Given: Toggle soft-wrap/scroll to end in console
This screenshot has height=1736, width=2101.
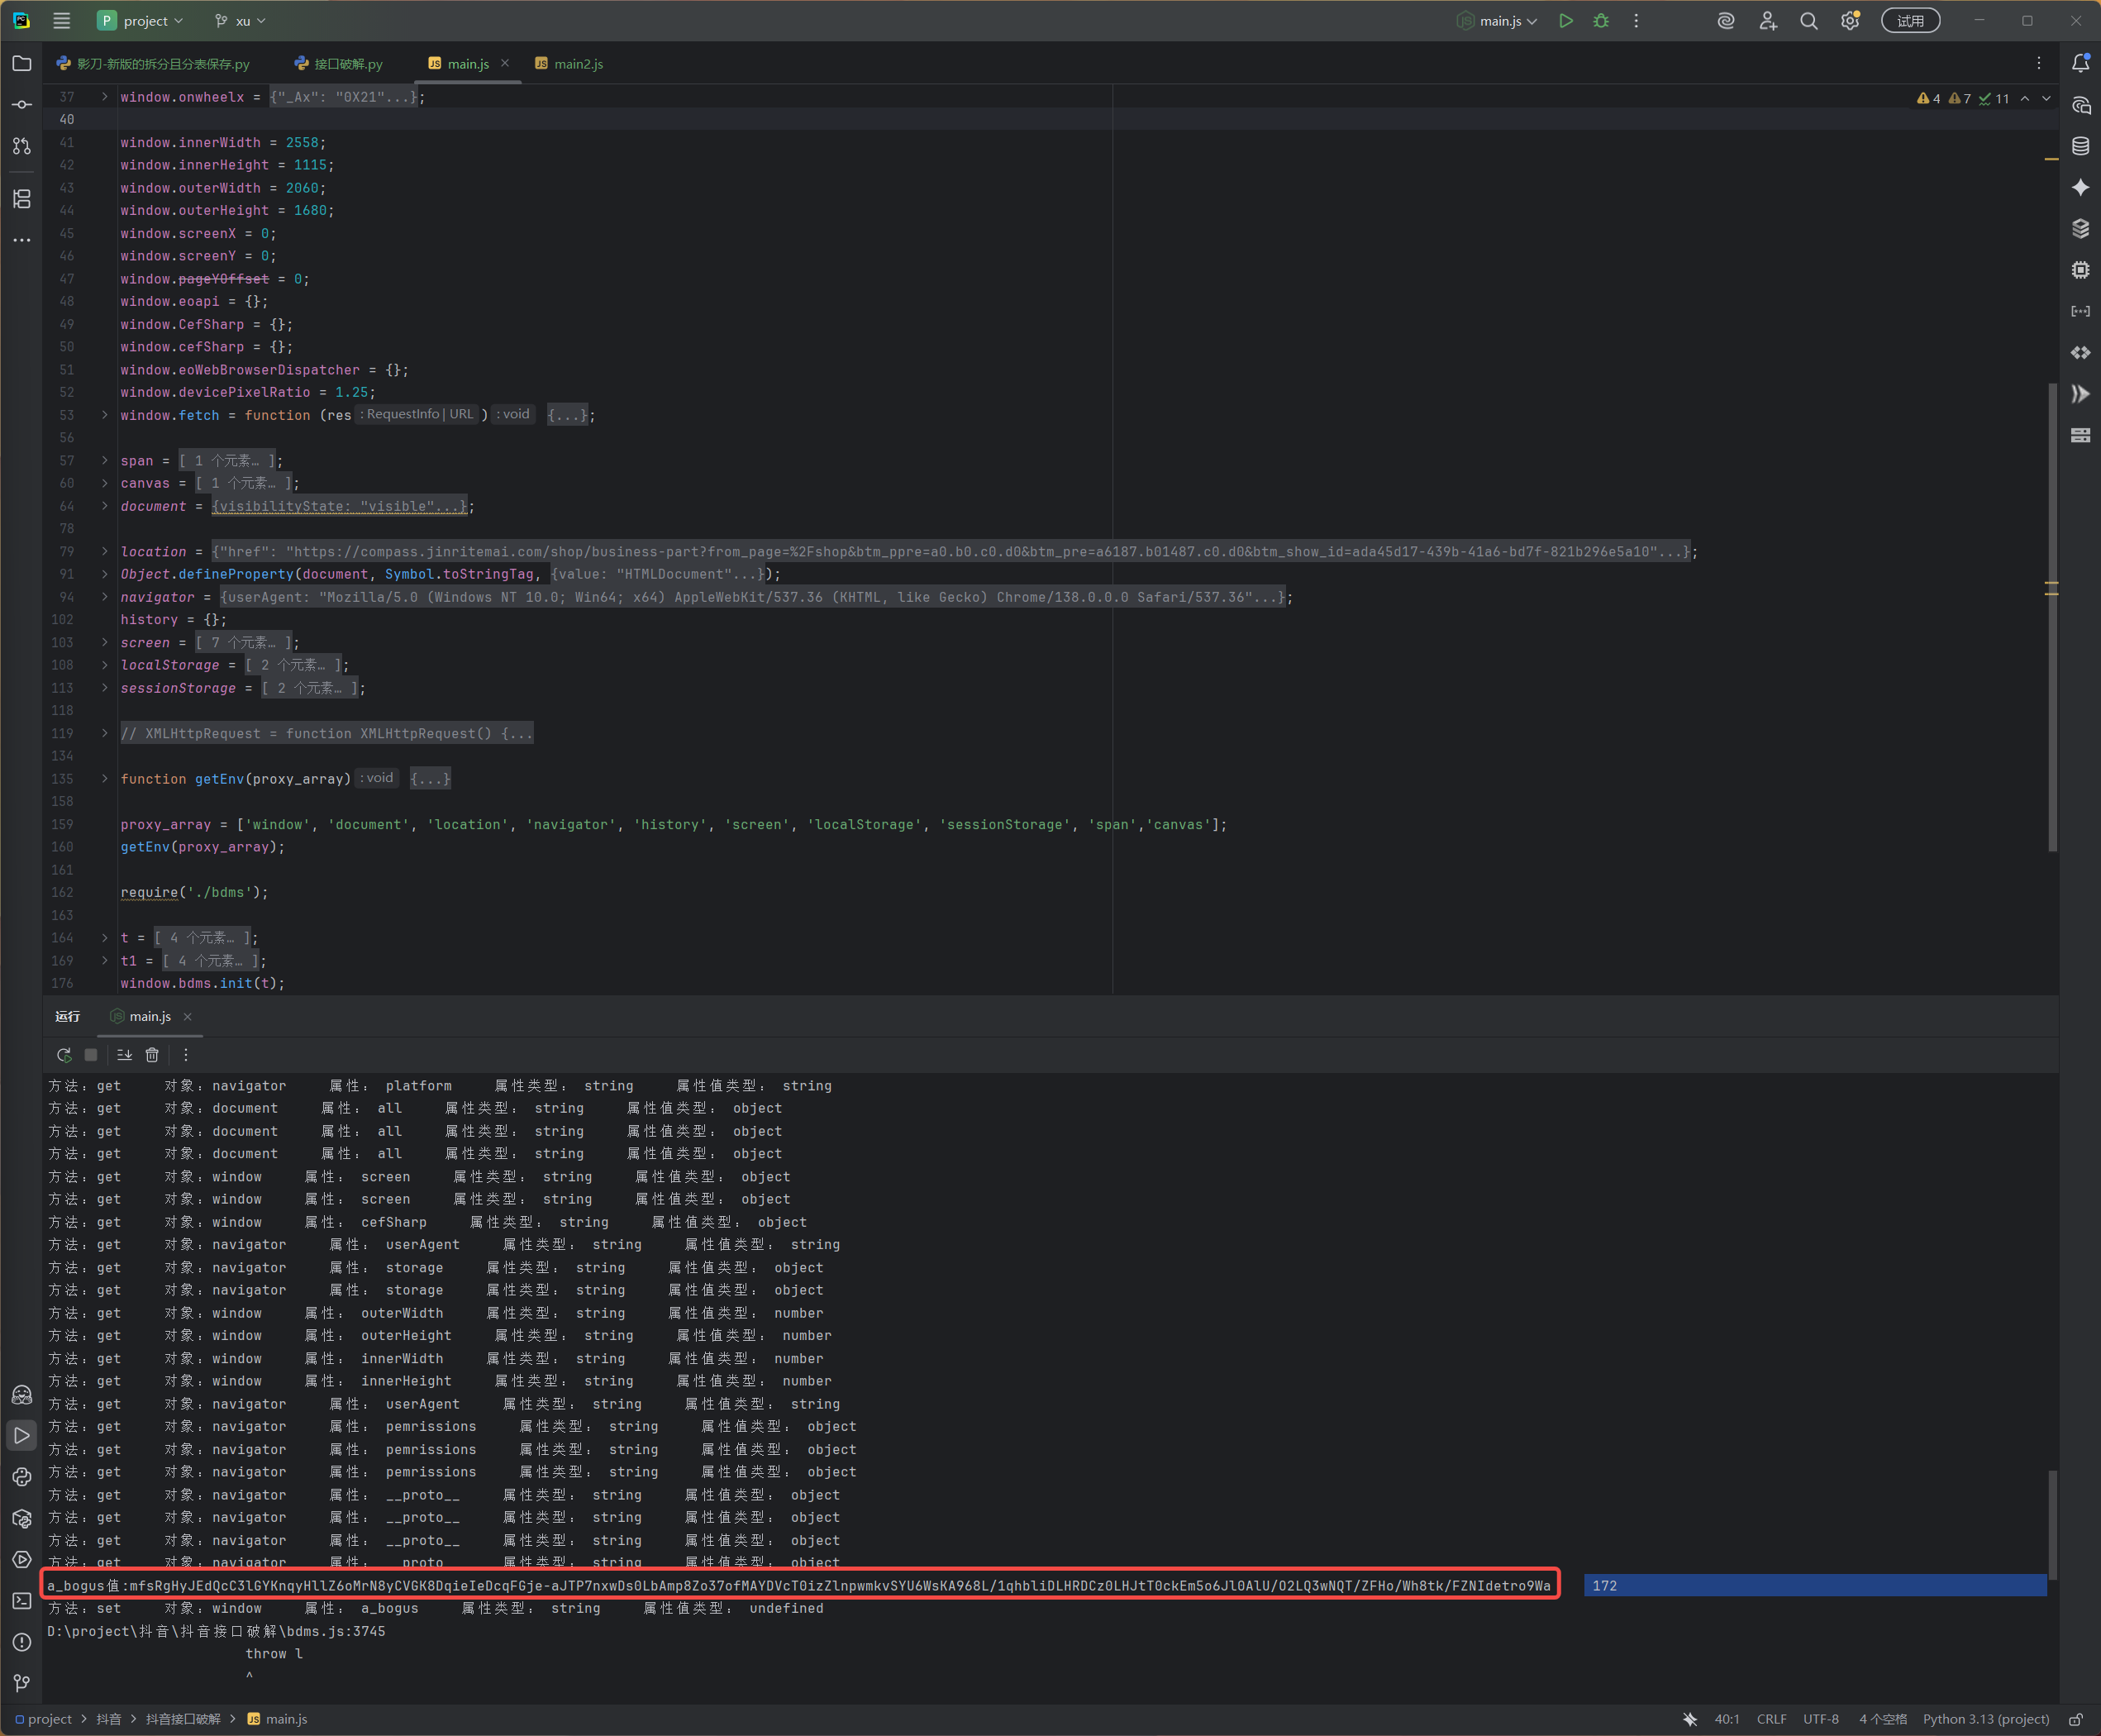Looking at the screenshot, I should (x=124, y=1055).
